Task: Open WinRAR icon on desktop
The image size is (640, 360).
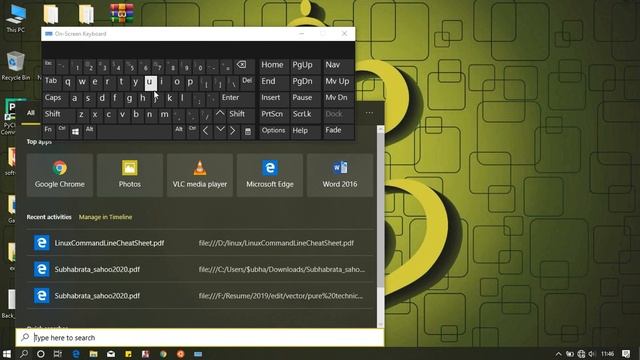Action: pyautogui.click(x=122, y=13)
